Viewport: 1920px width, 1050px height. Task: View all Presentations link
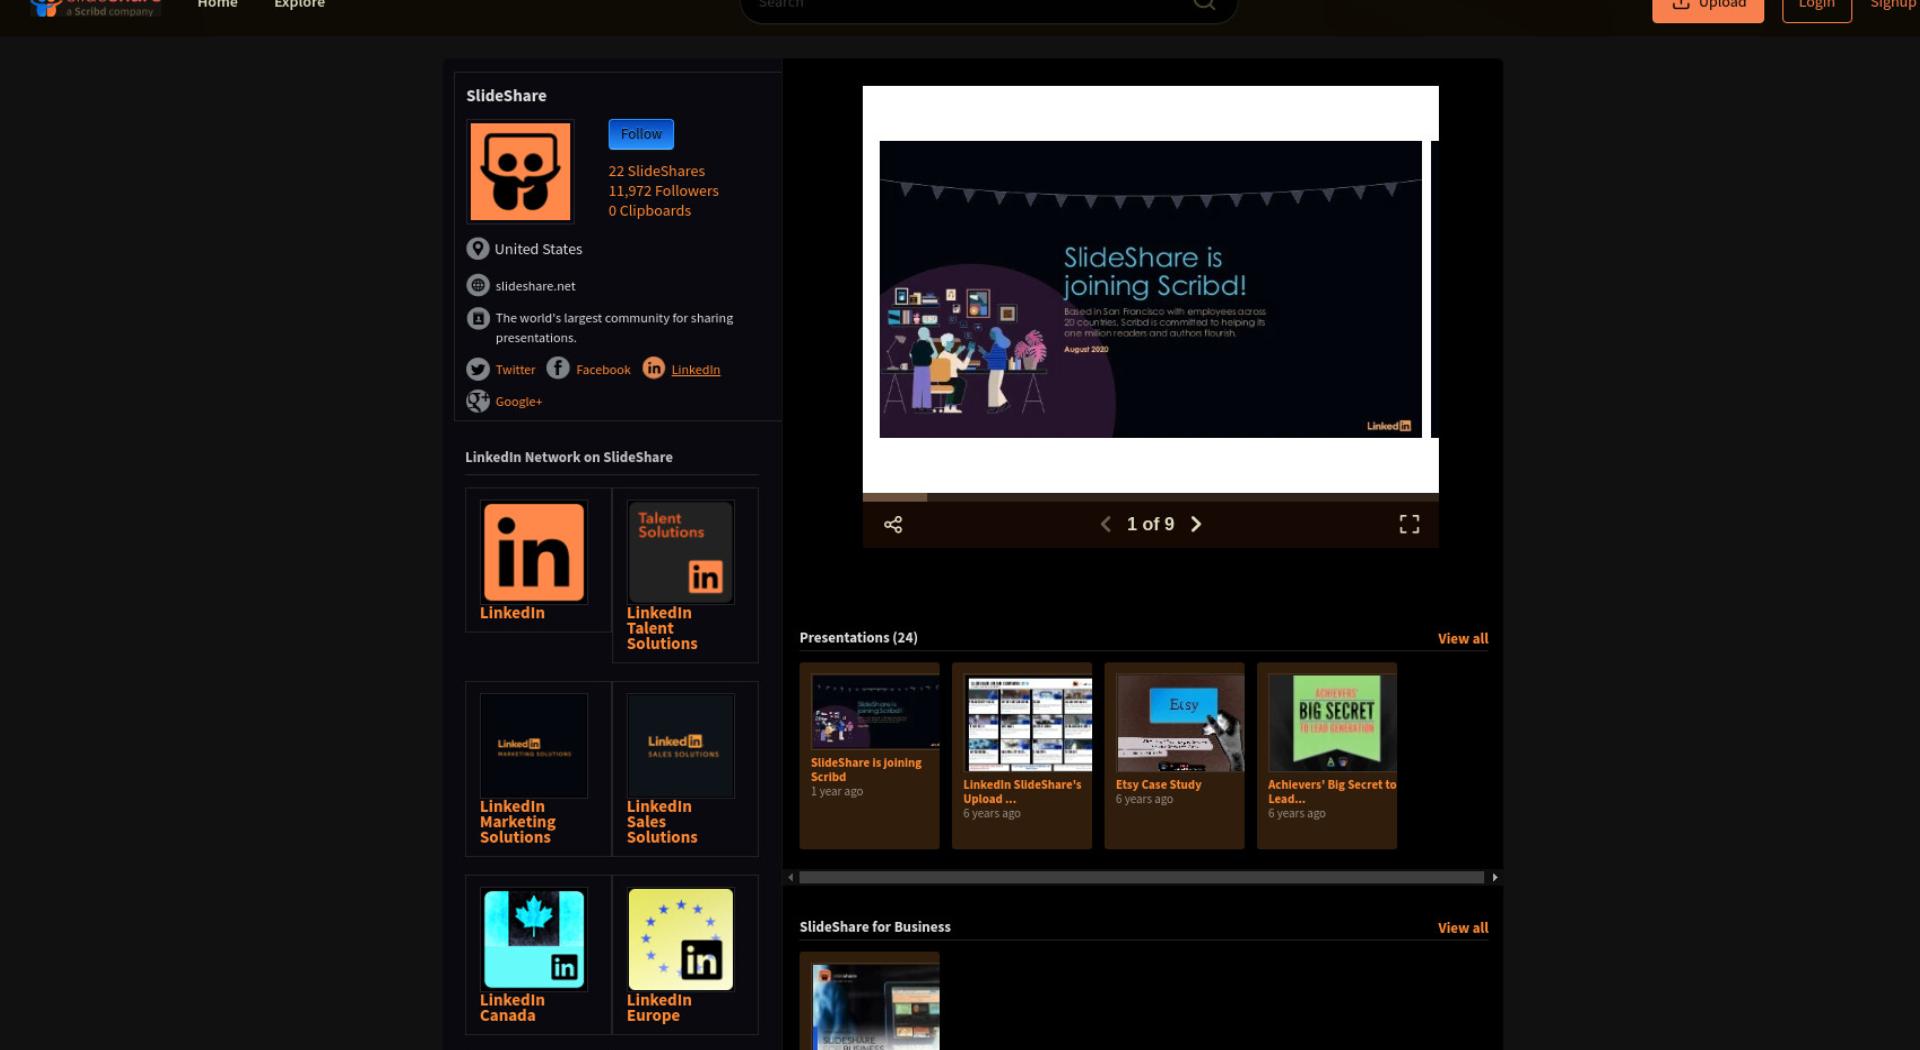click(1462, 639)
